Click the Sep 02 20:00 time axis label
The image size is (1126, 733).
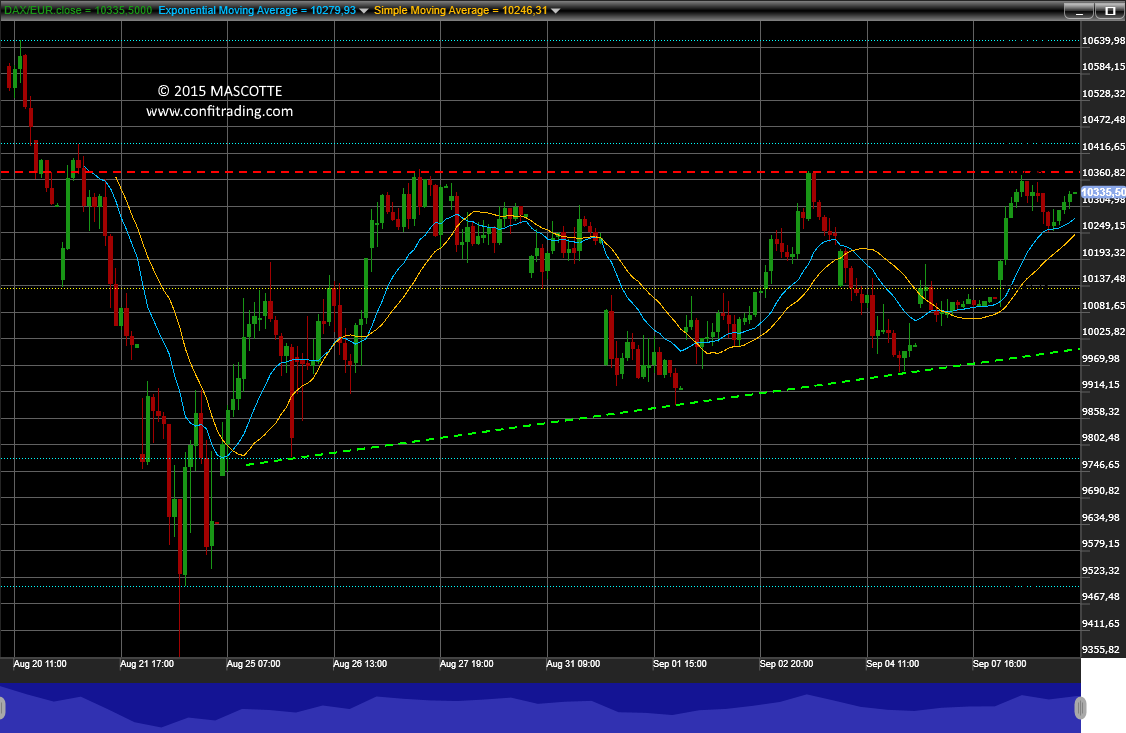(x=786, y=664)
